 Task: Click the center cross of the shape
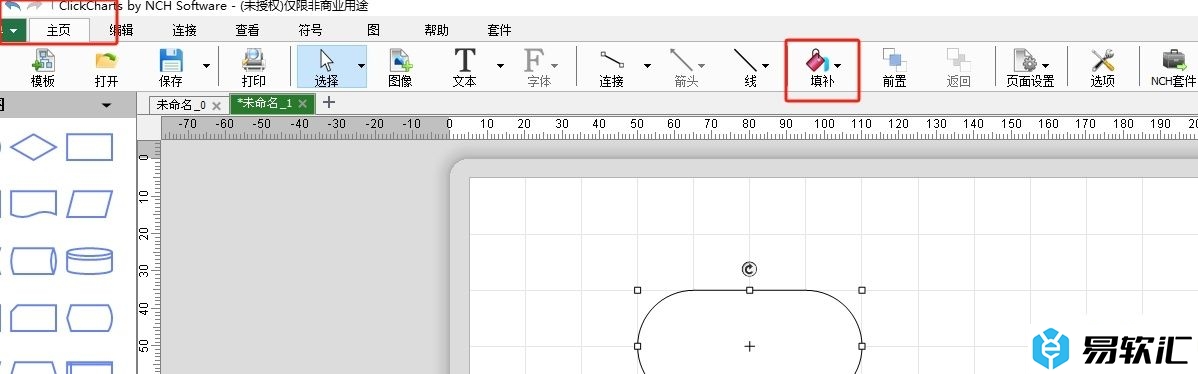click(750, 346)
